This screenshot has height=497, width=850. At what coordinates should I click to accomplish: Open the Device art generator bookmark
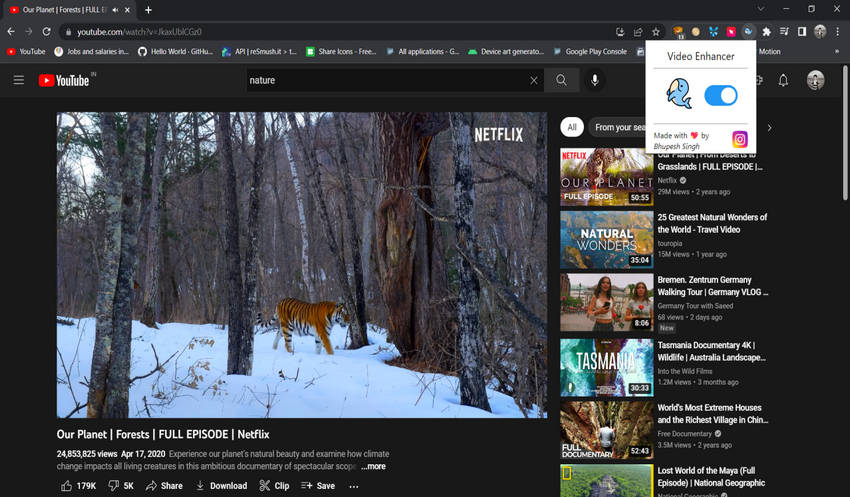point(506,51)
